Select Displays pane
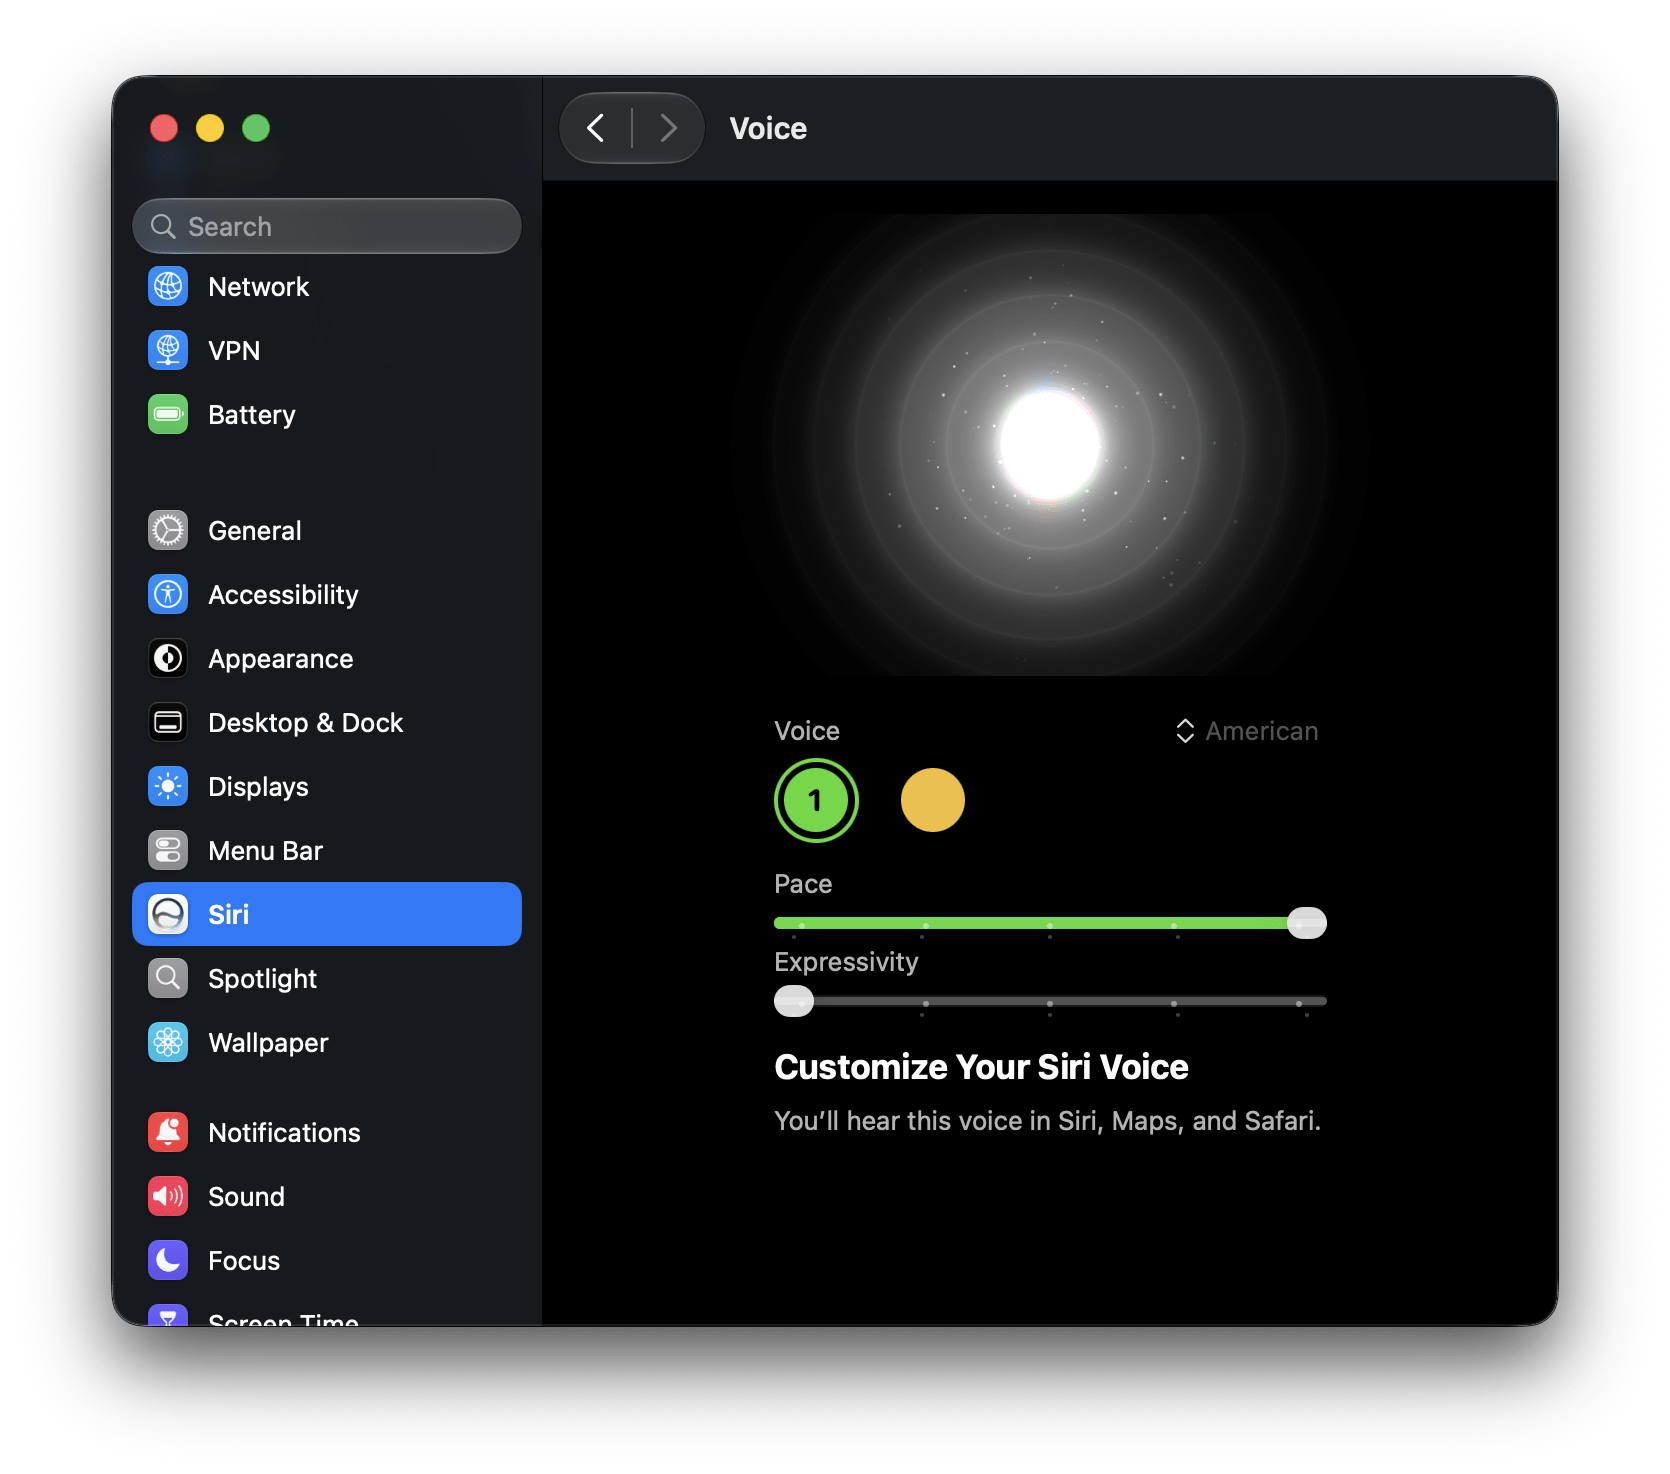Screen dimensions: 1670x1474 pyautogui.click(x=327, y=787)
